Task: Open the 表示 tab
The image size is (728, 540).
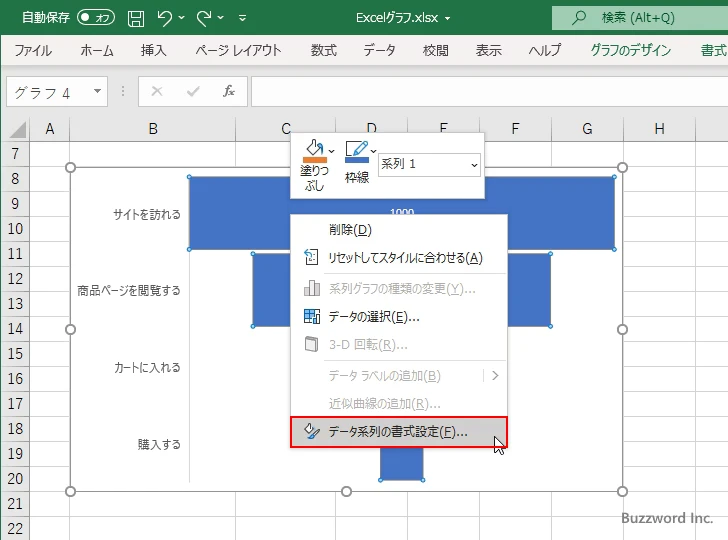Action: tap(488, 50)
